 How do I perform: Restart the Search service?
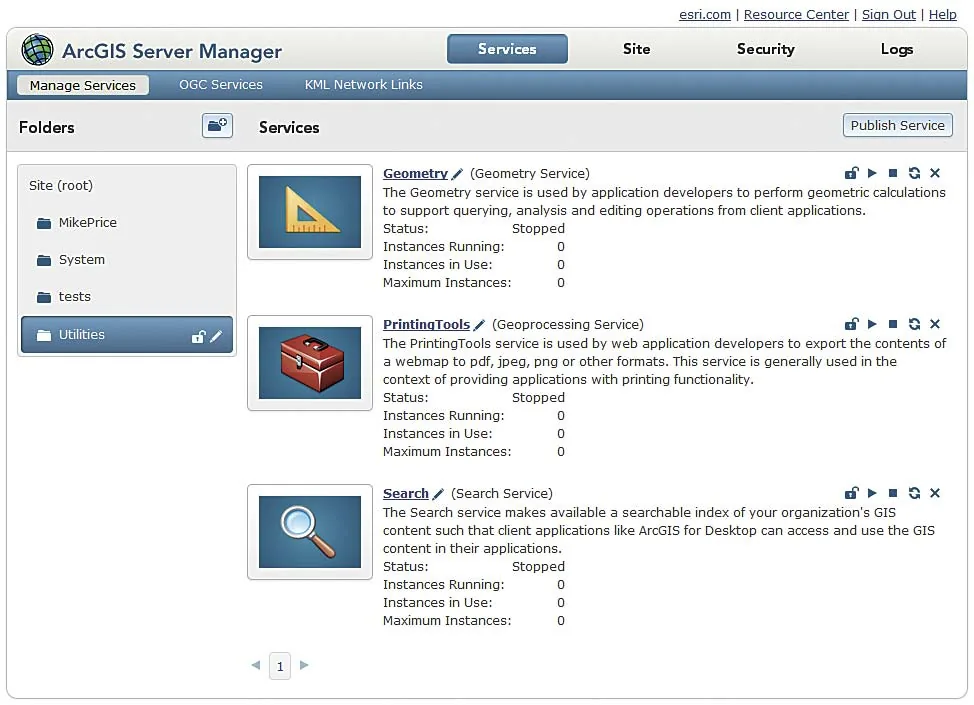pyautogui.click(x=914, y=493)
